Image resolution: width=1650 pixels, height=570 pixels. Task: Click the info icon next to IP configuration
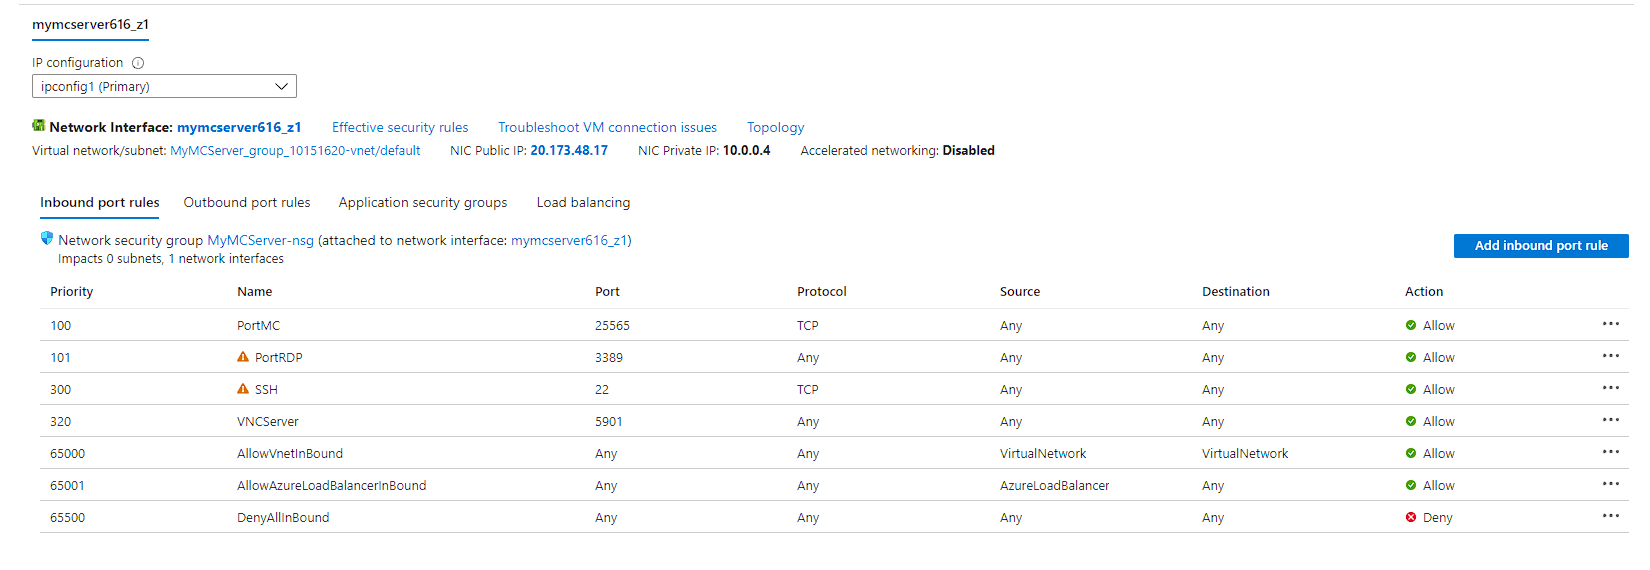[138, 63]
